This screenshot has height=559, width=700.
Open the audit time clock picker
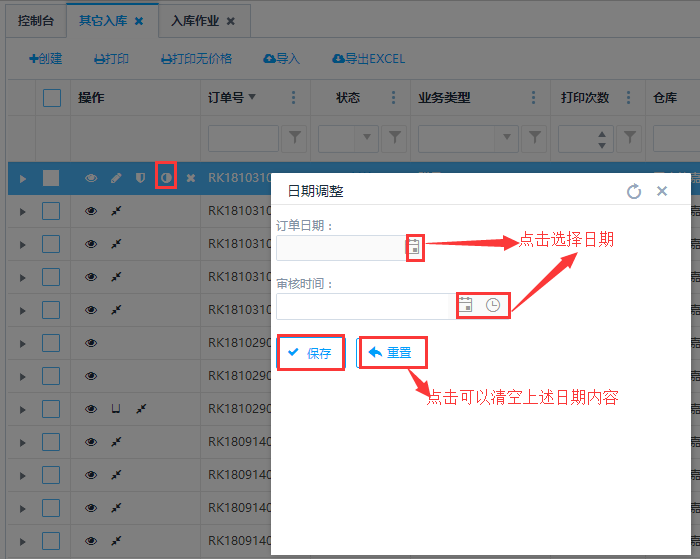click(x=493, y=305)
